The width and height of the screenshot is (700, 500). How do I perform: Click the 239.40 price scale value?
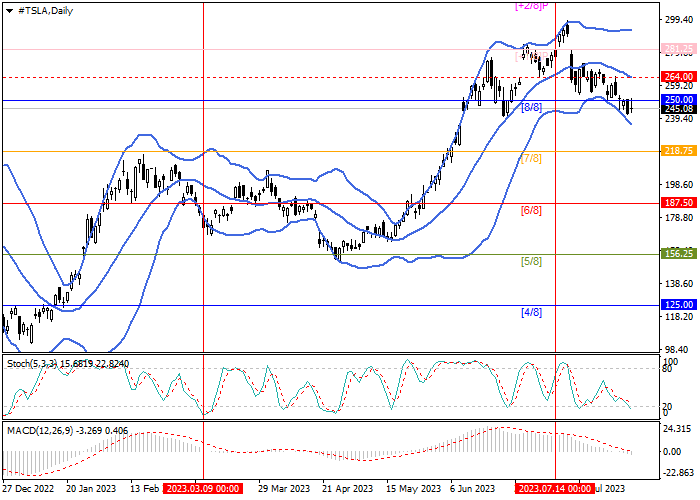679,119
